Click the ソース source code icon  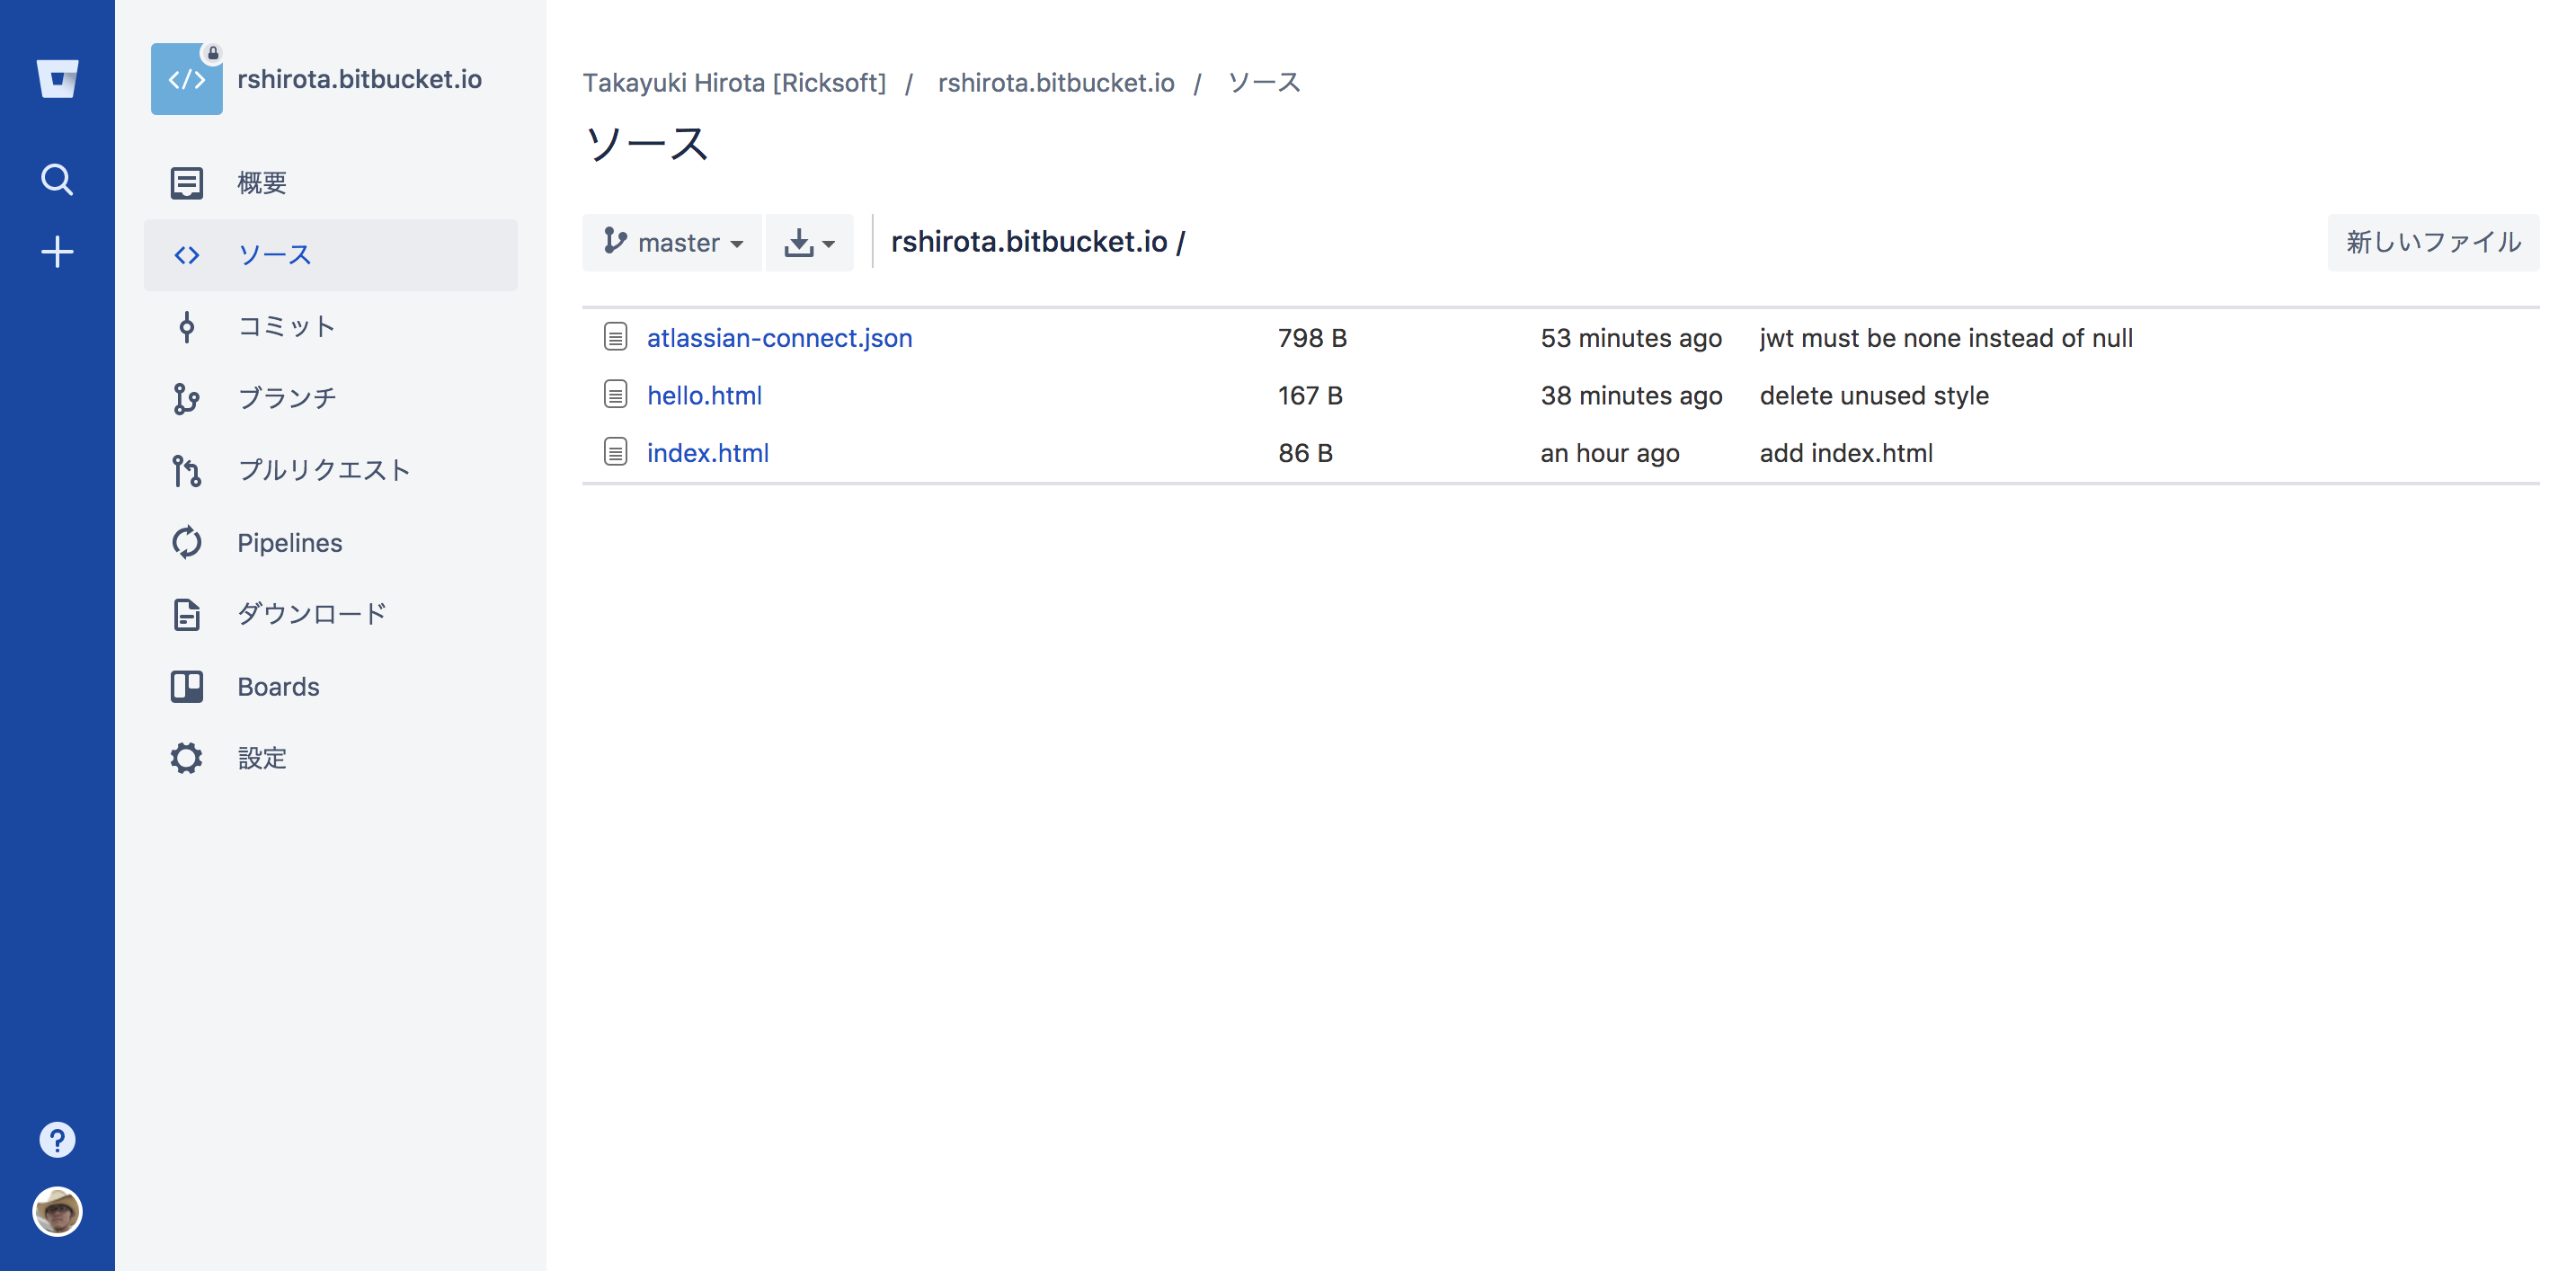187,255
